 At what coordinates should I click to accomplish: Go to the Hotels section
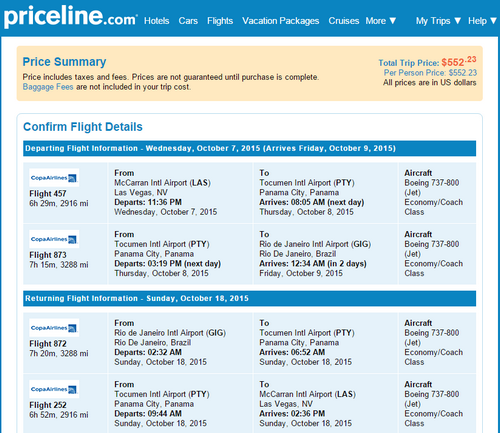(157, 21)
